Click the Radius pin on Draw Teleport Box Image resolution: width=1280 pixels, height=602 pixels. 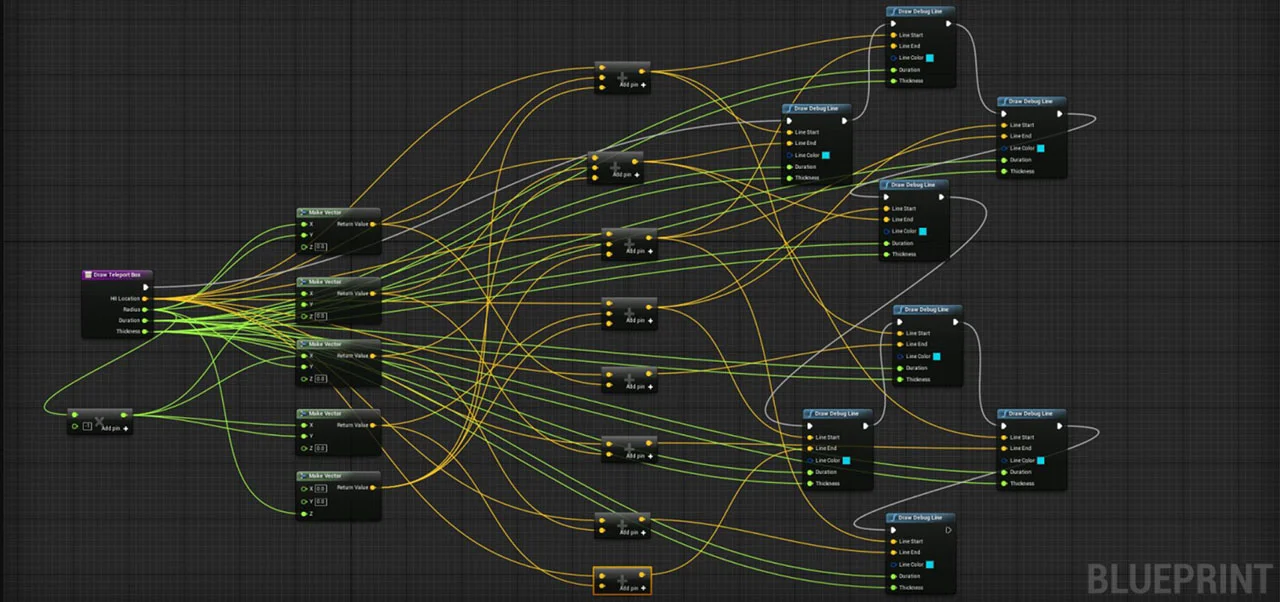[144, 310]
